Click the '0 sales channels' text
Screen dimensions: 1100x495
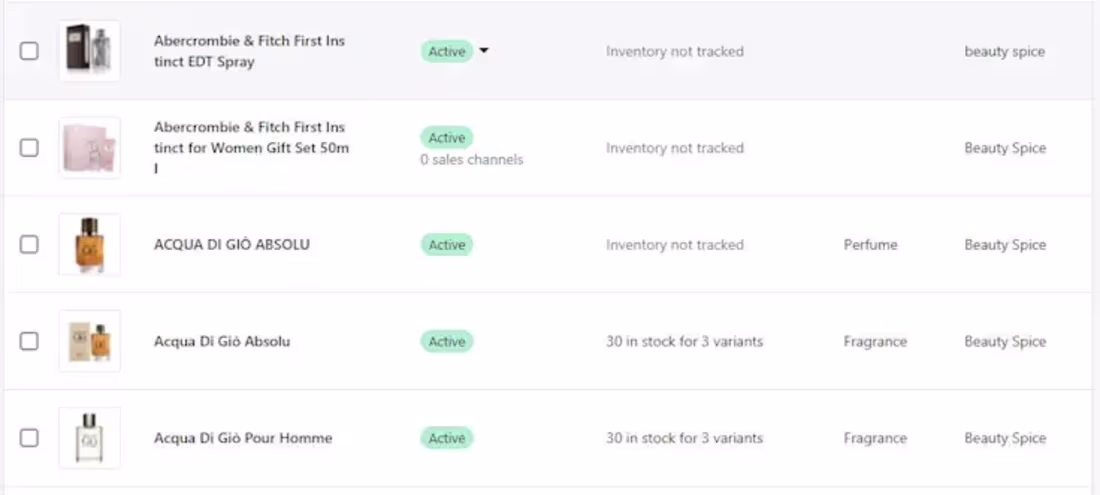[471, 160]
